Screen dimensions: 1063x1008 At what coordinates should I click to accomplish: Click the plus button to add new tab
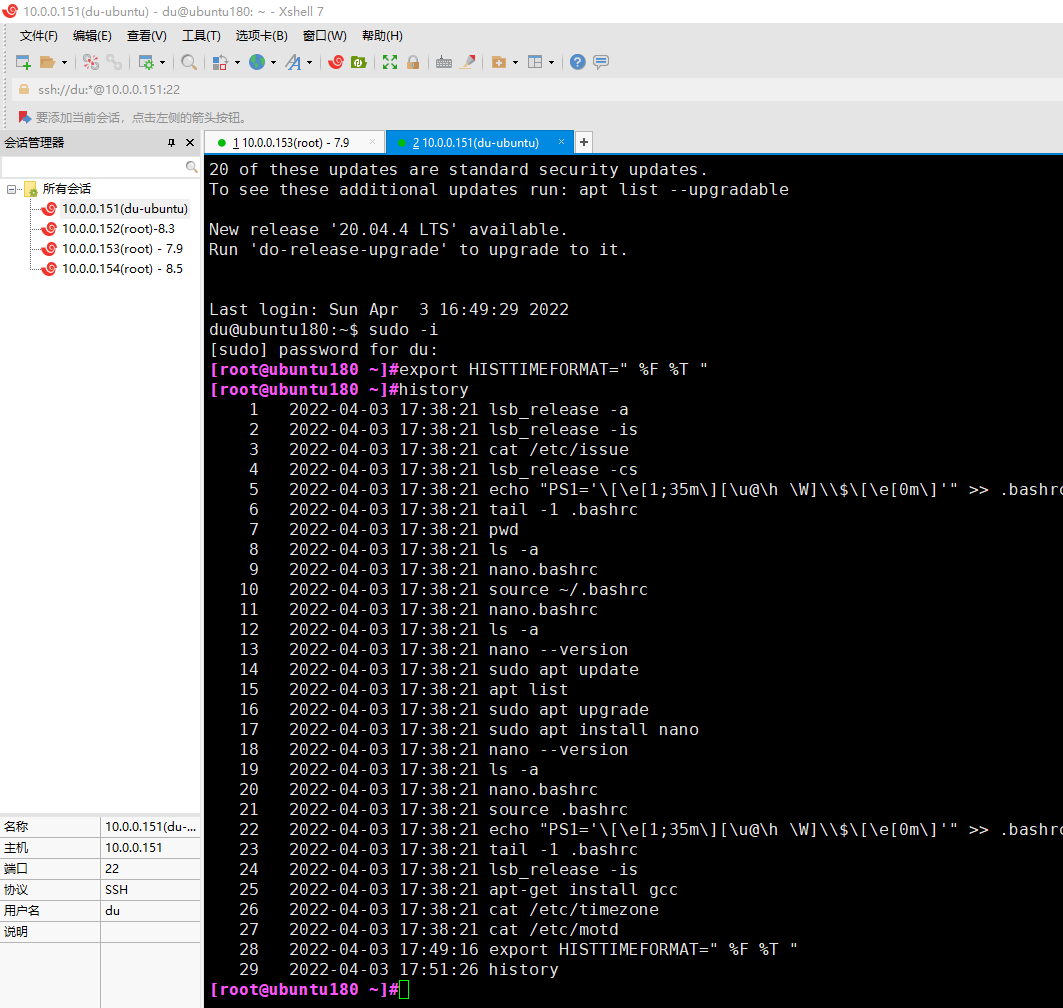pyautogui.click(x=584, y=142)
